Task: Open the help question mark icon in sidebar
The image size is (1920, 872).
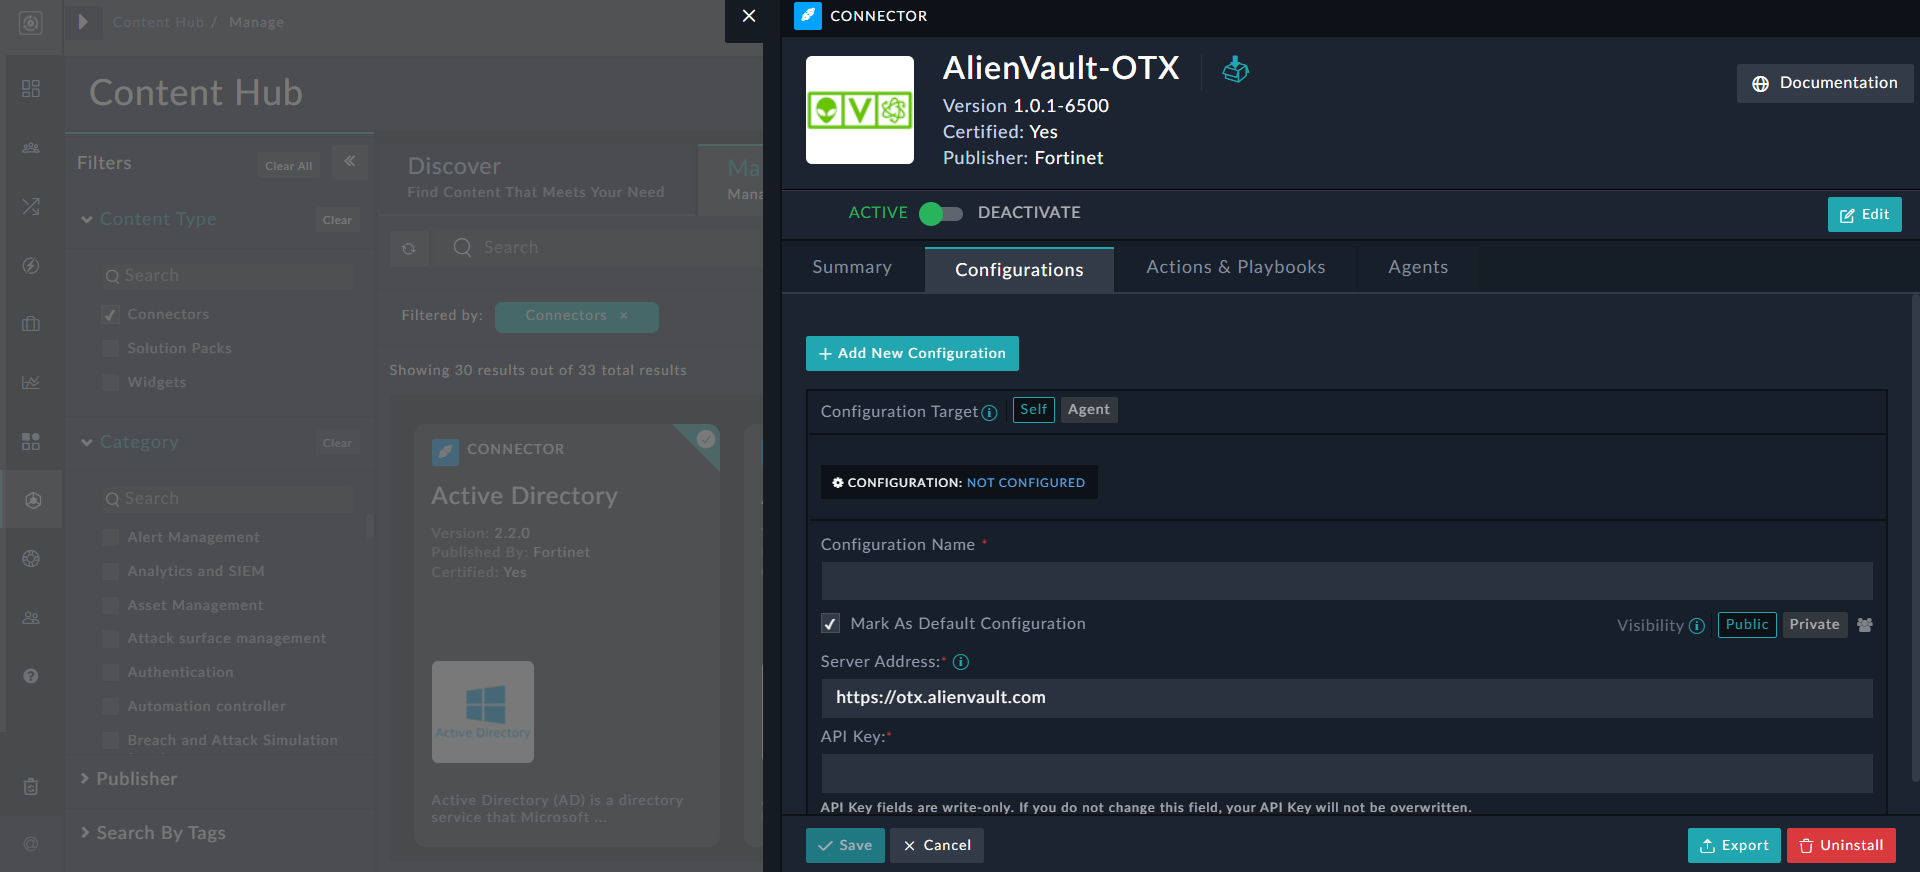Action: click(x=31, y=676)
